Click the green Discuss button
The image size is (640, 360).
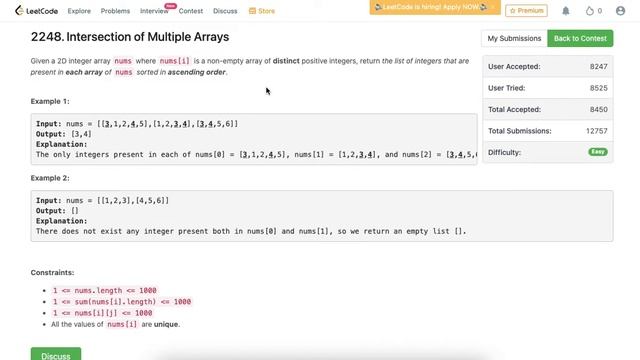56,354
